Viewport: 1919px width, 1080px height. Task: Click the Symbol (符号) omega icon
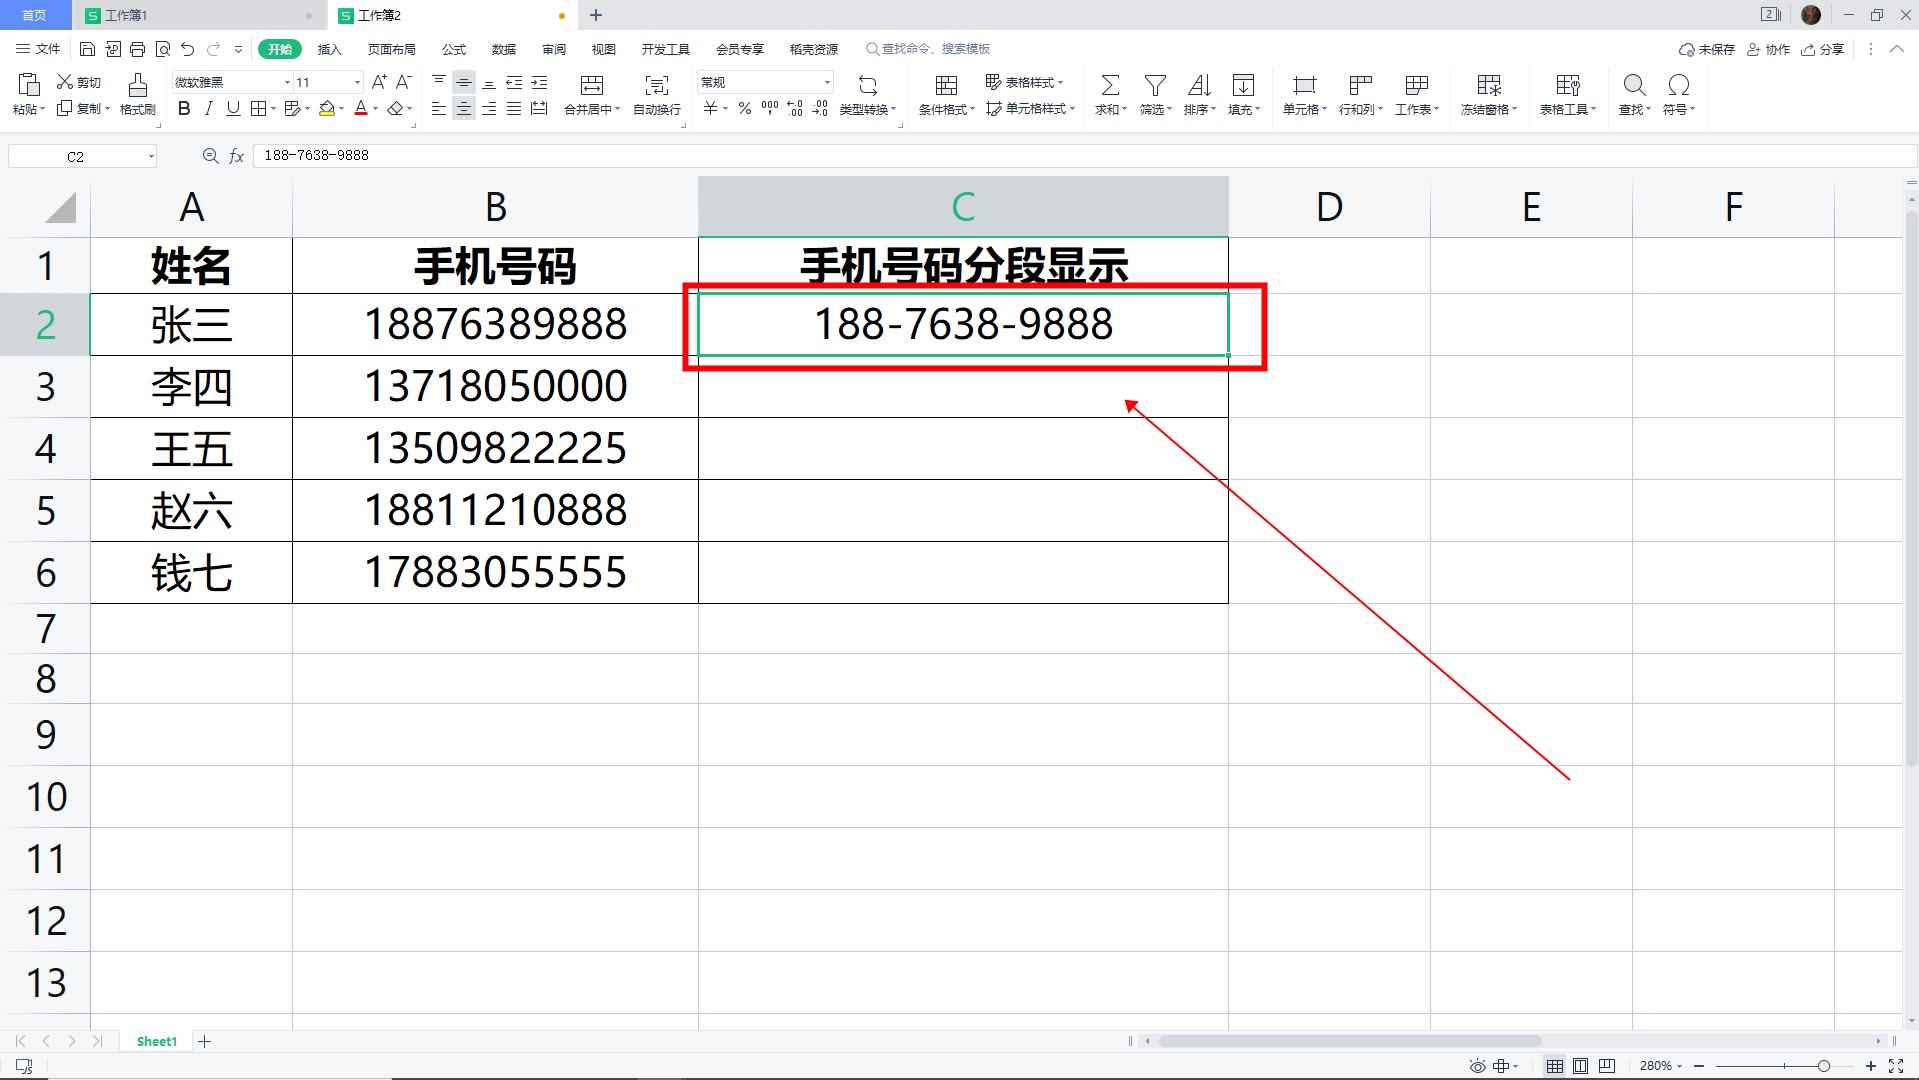tap(1678, 86)
